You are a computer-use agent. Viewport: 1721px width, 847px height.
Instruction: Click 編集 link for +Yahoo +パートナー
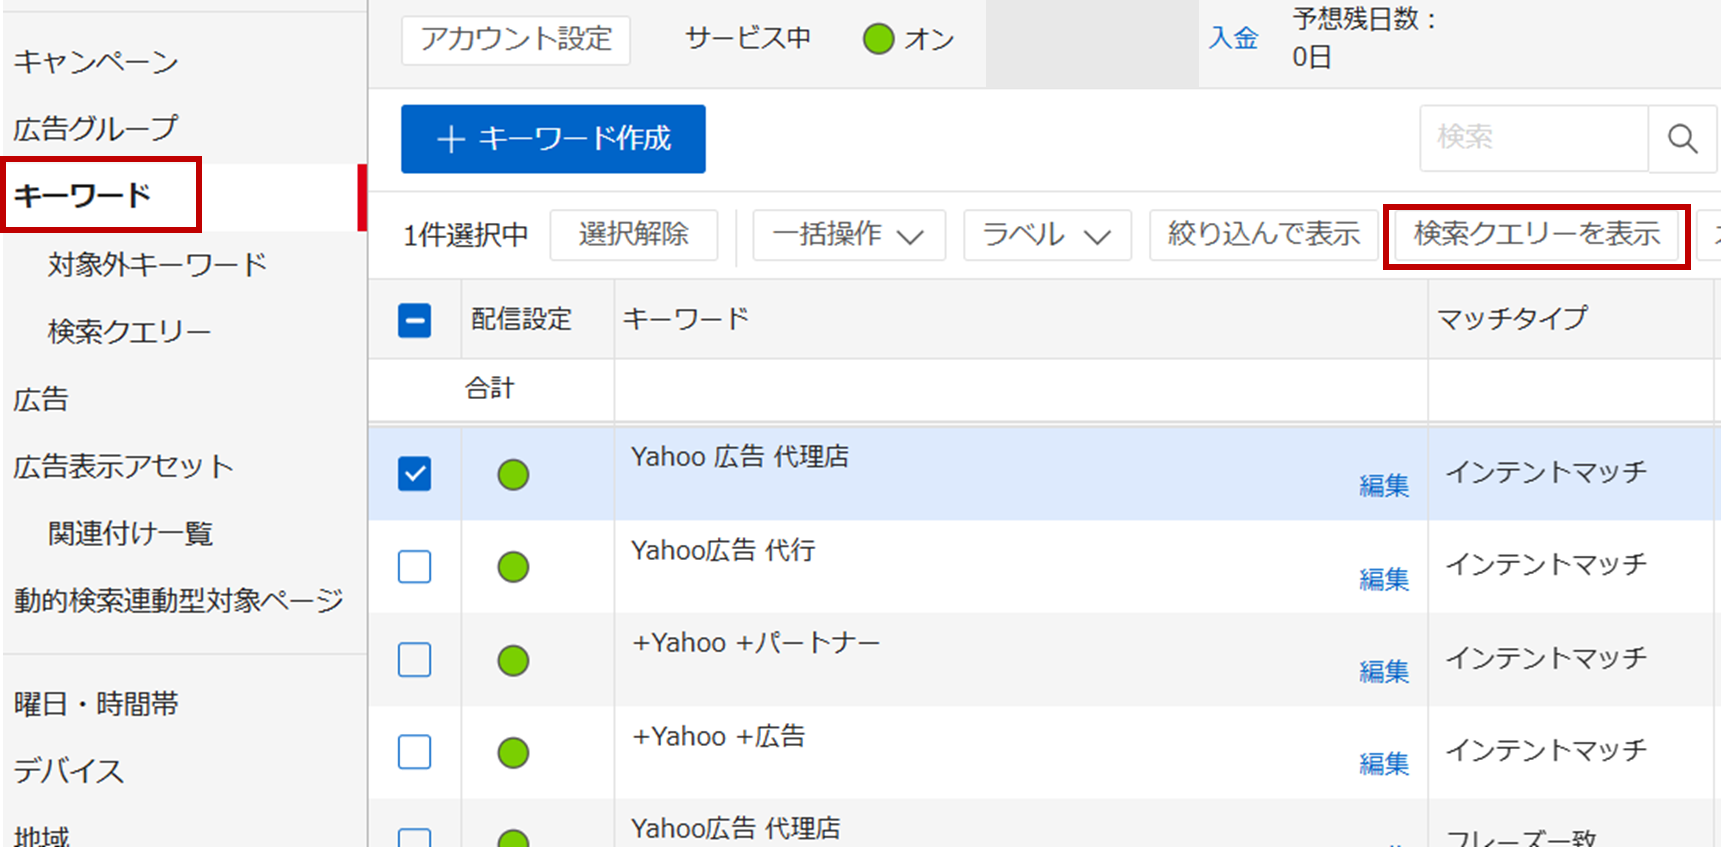click(x=1384, y=672)
